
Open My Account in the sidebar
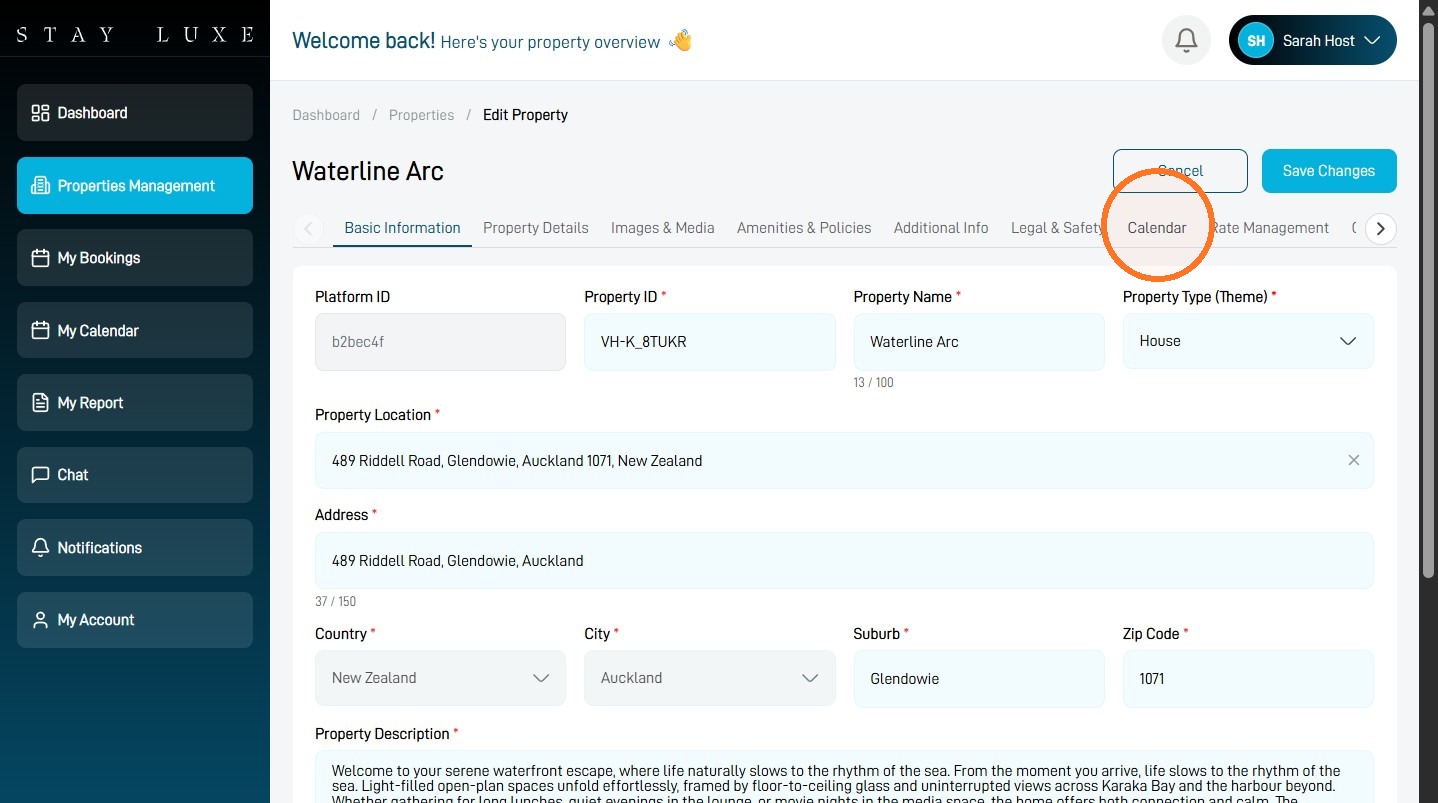click(135, 620)
